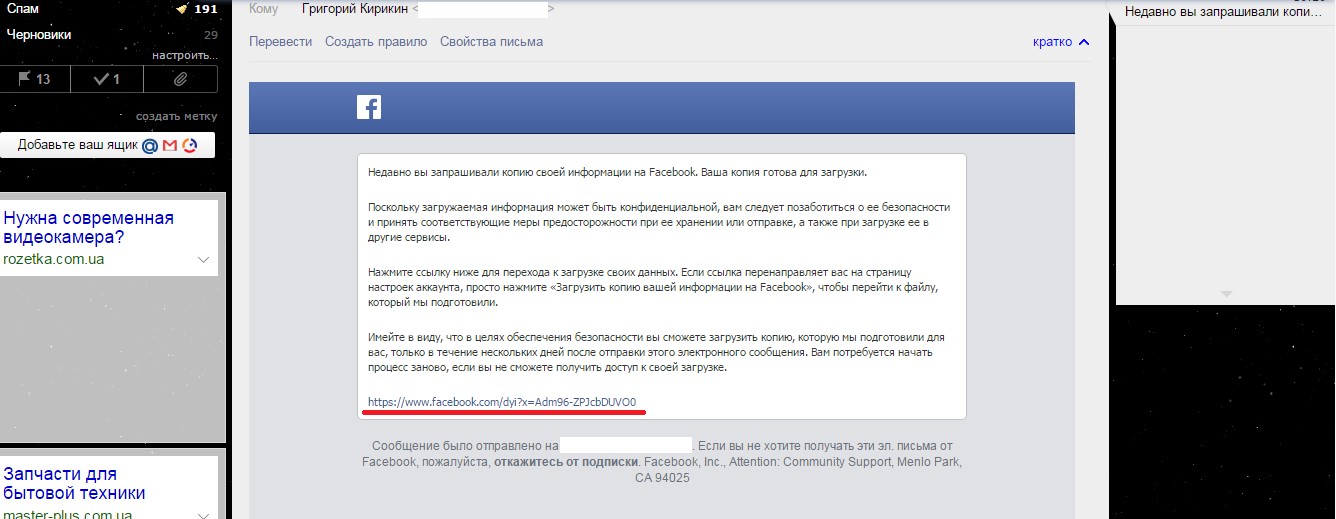Click the Создать правило link

click(376, 42)
